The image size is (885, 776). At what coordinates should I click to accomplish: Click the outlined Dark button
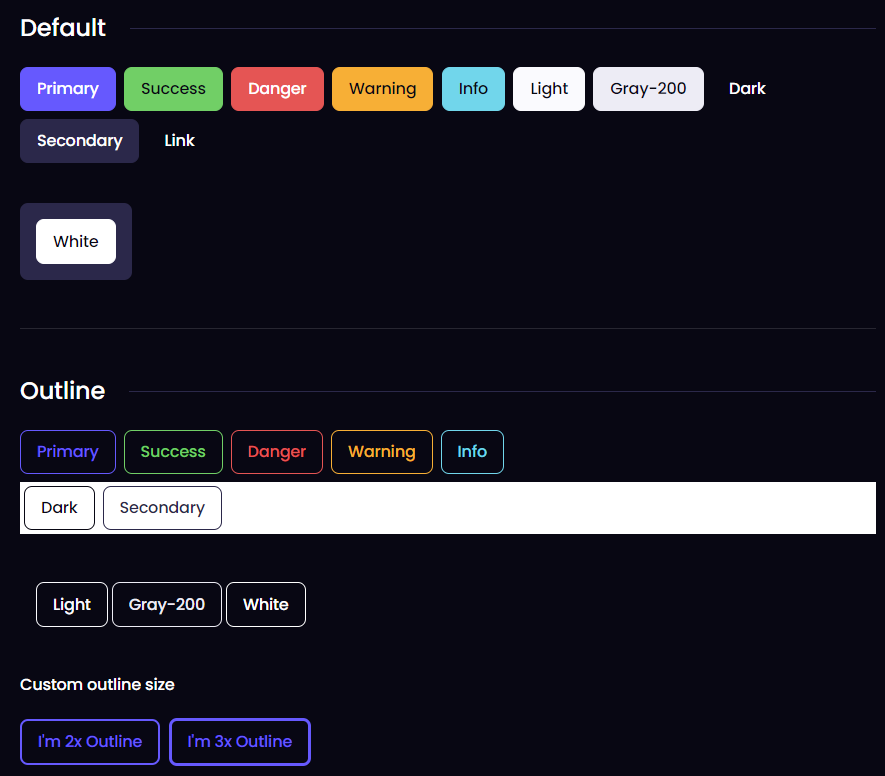click(x=59, y=508)
